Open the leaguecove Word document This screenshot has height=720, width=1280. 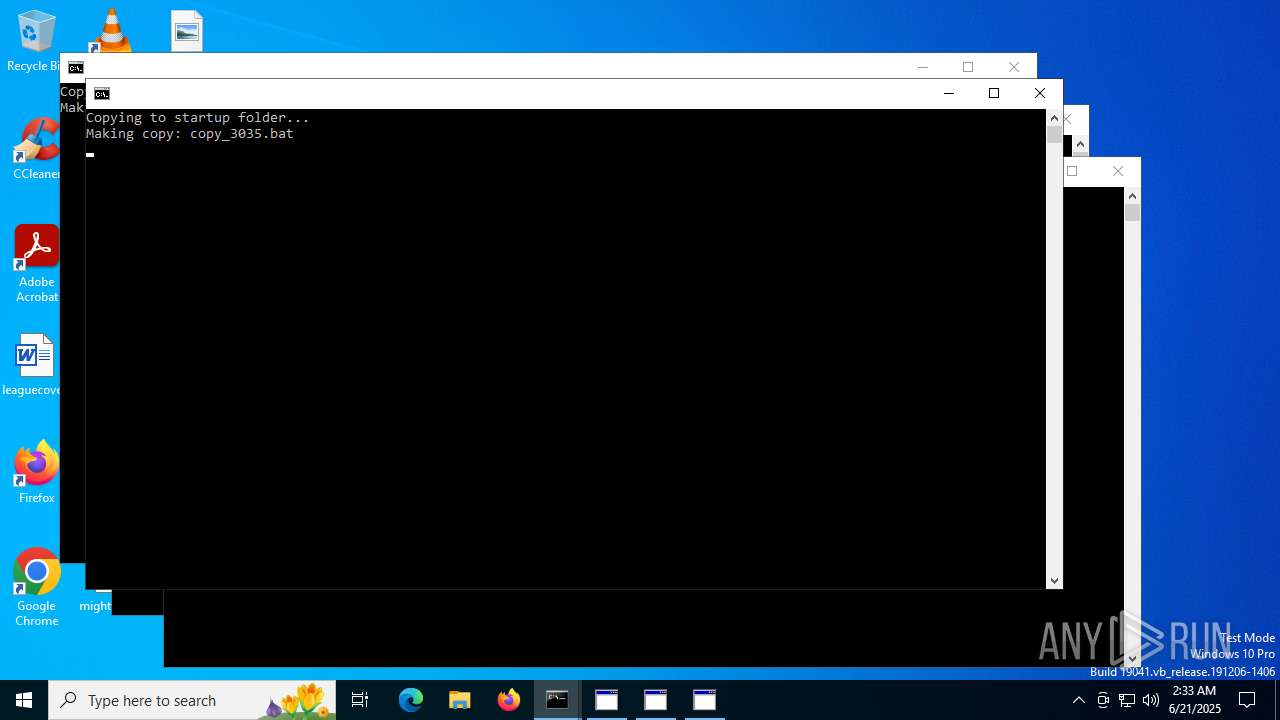point(33,365)
